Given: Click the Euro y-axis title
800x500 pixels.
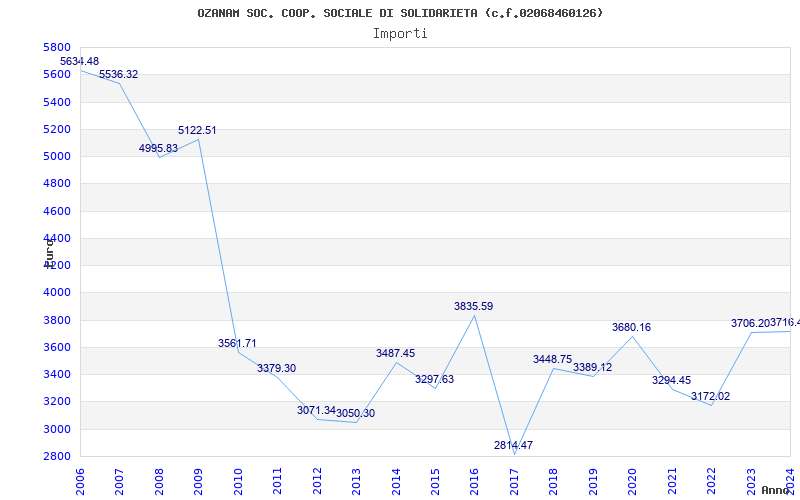Looking at the screenshot, I should pyautogui.click(x=49, y=252).
